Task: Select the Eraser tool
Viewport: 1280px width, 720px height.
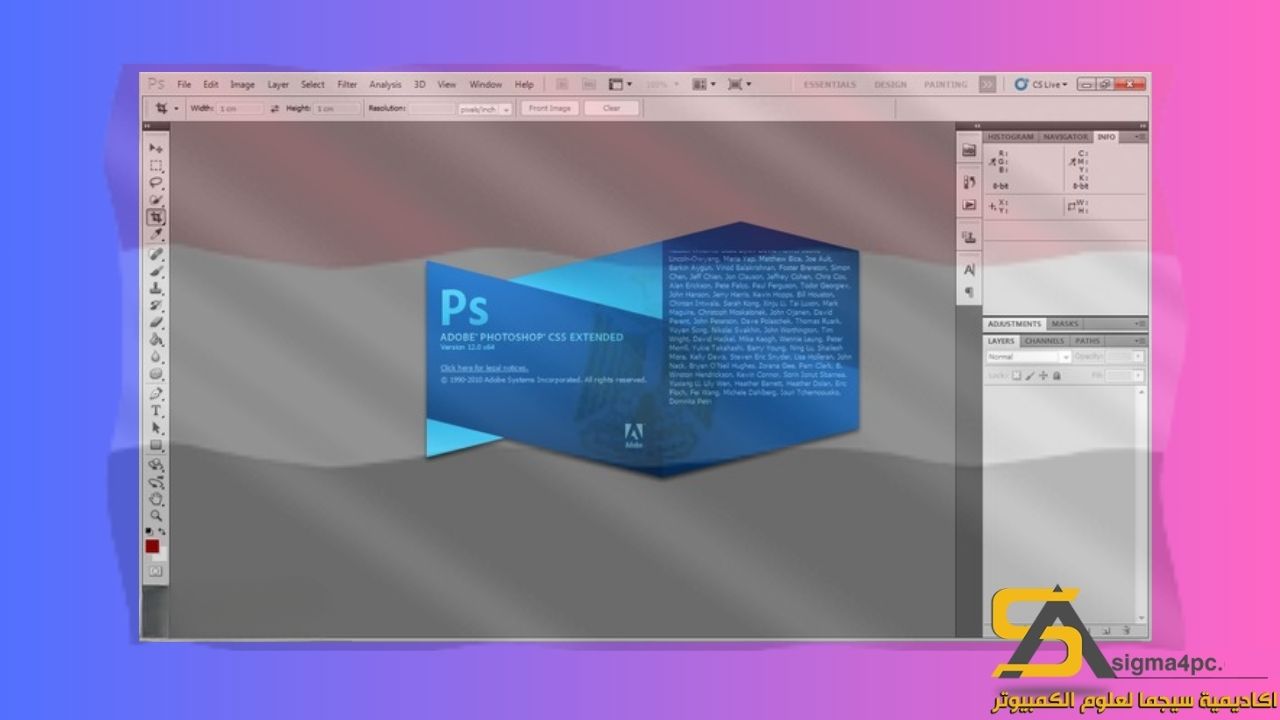Action: (x=157, y=322)
